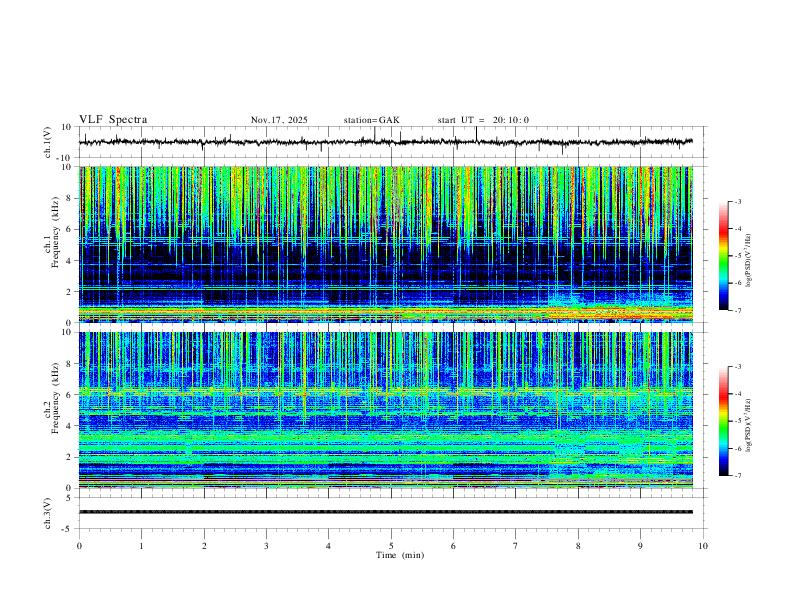Click the "-5" tick on ch.2 colorbar
The height and width of the screenshot is (612, 792).
pos(738,421)
